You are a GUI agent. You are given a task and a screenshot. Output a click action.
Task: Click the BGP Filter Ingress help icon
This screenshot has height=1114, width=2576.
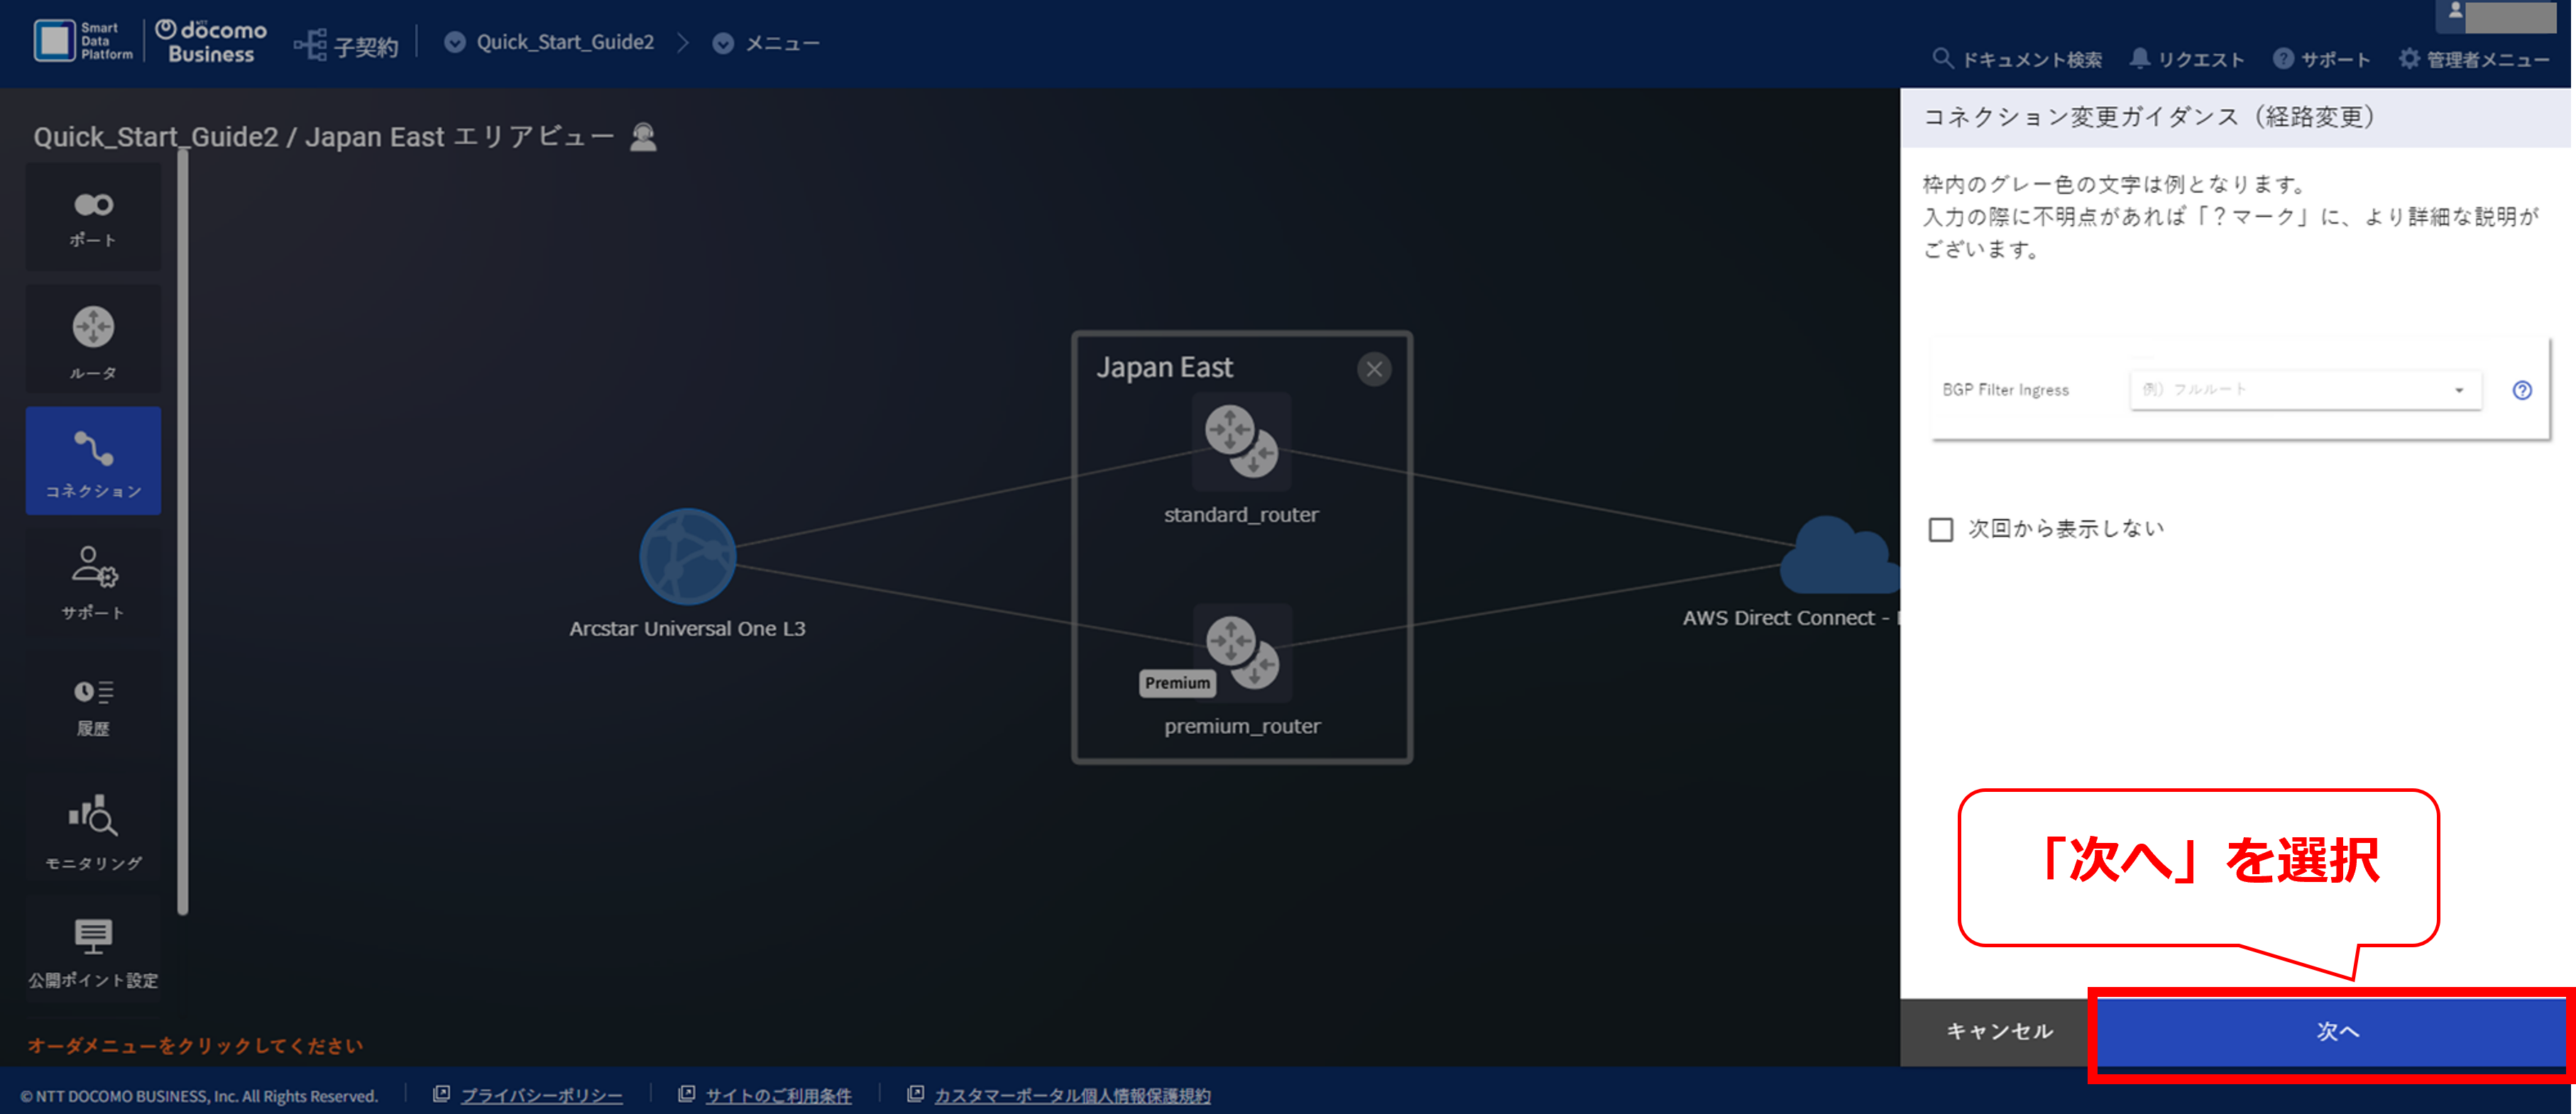point(2522,390)
